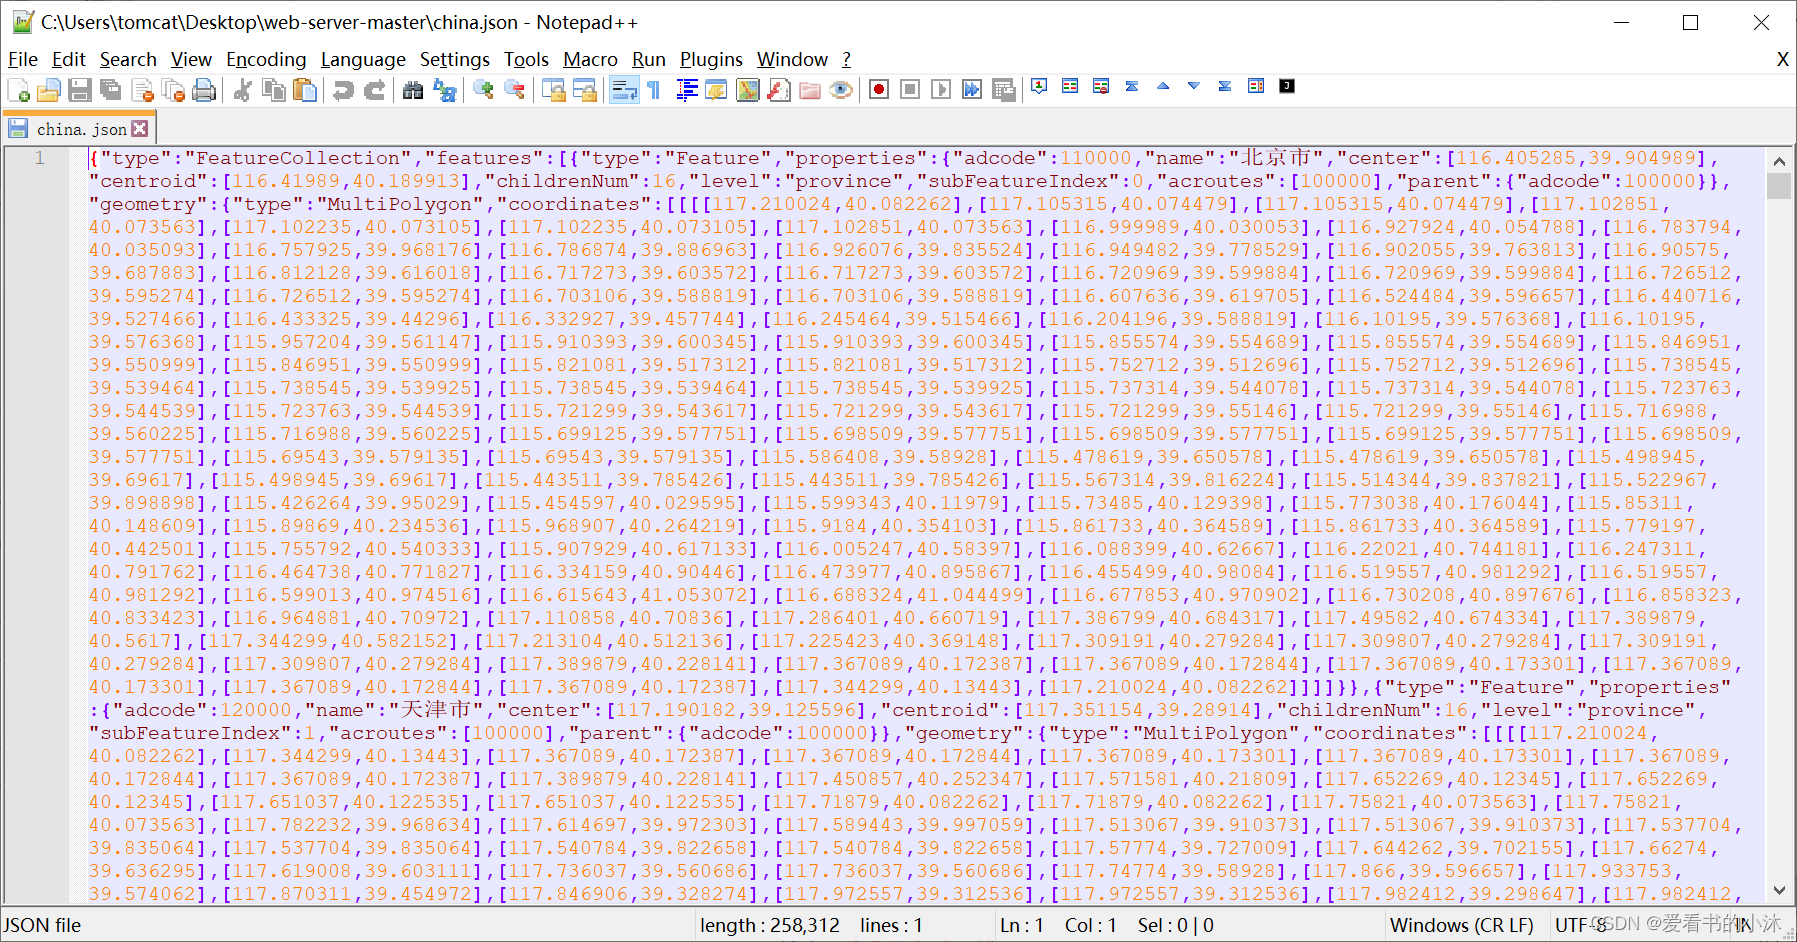
Task: Toggle word wrap toolbar button
Action: [623, 90]
